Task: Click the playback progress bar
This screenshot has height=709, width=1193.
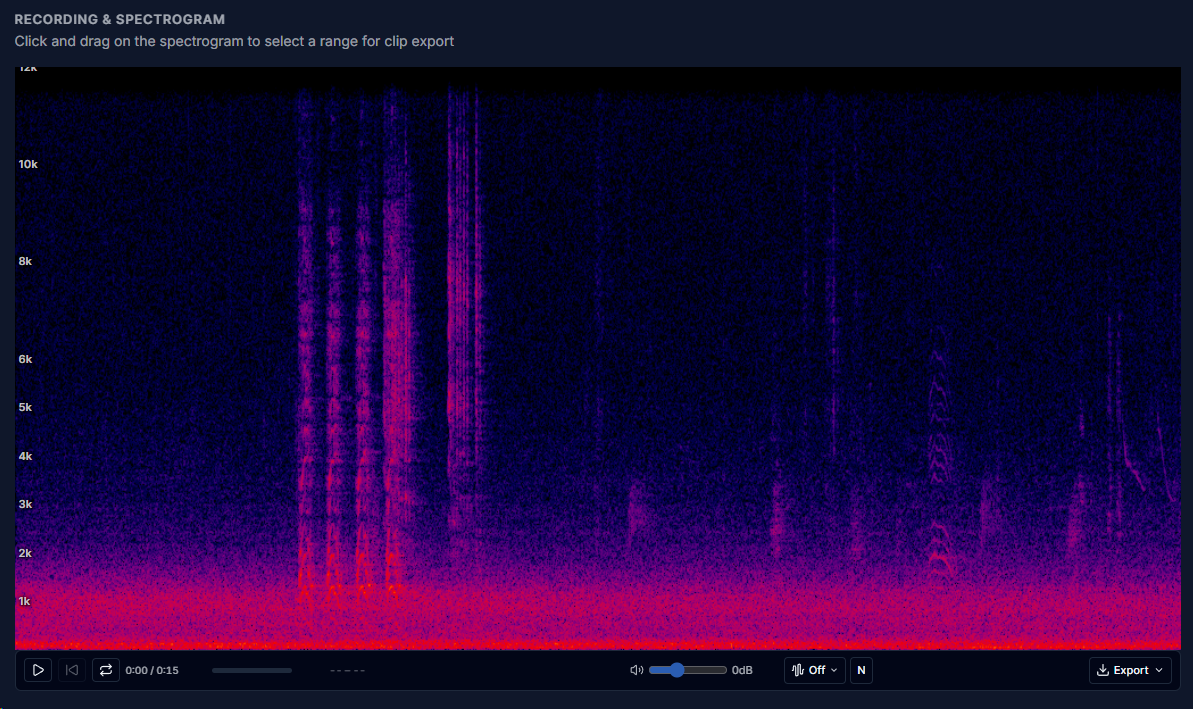Action: pos(252,670)
